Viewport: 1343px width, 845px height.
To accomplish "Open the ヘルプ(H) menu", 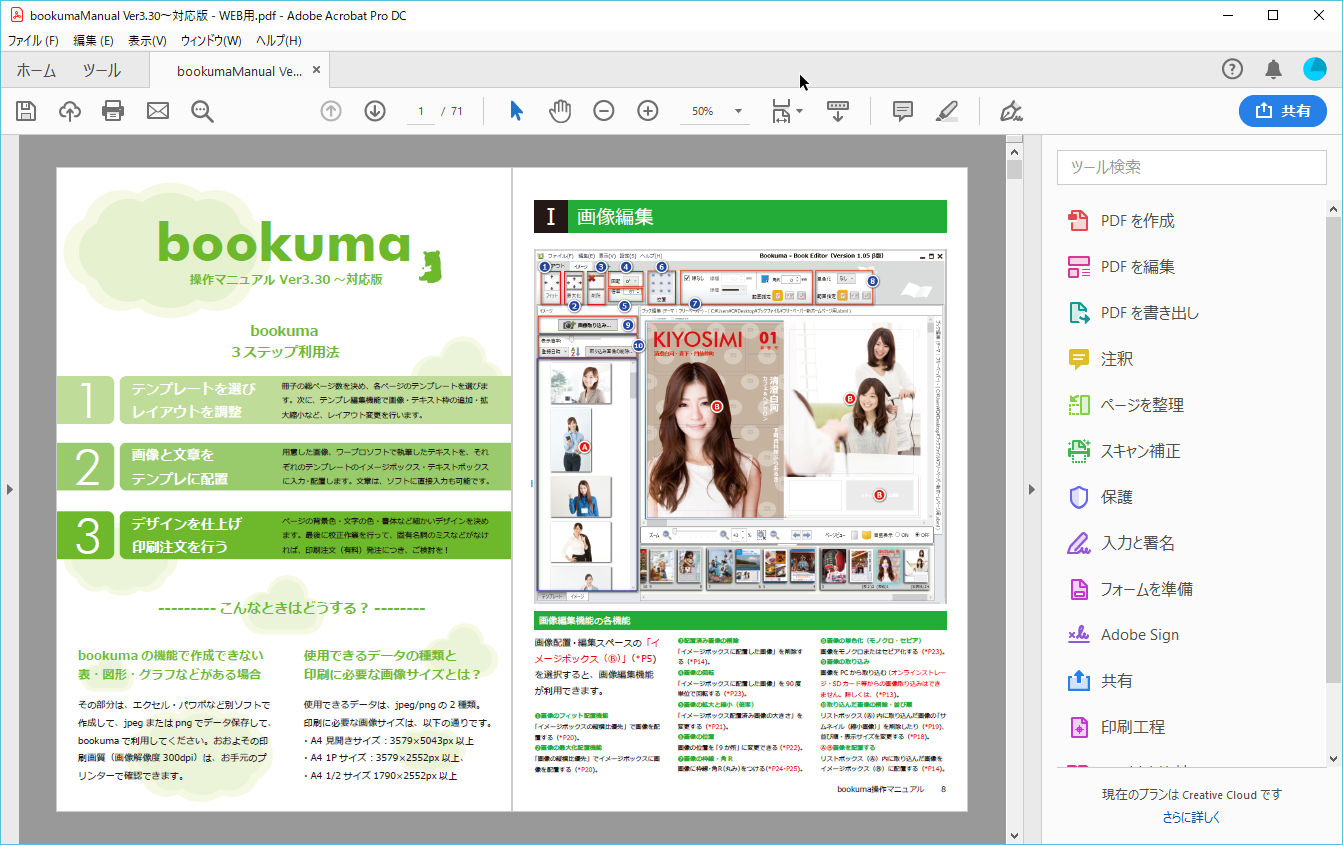I will (278, 40).
